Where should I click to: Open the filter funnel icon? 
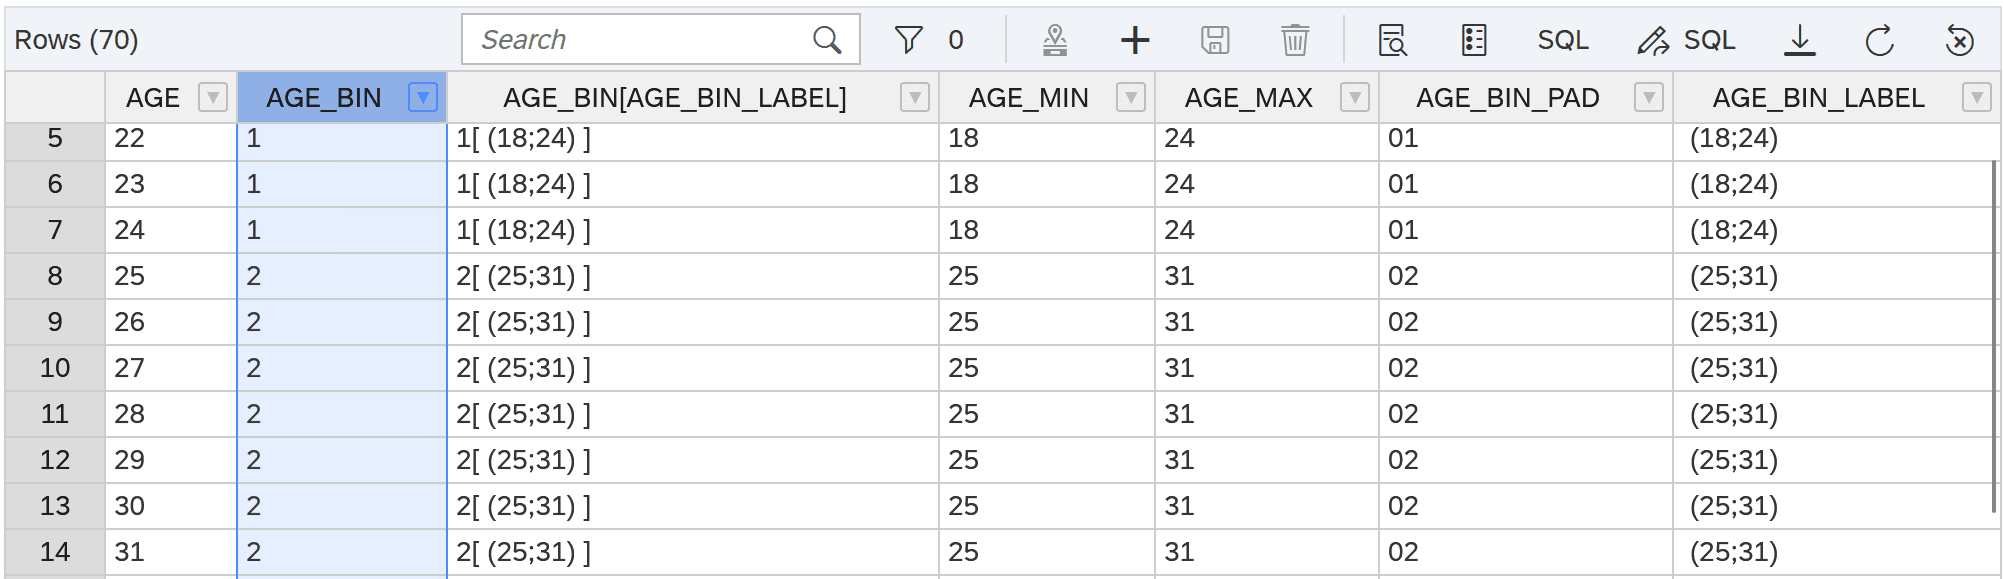pos(908,40)
